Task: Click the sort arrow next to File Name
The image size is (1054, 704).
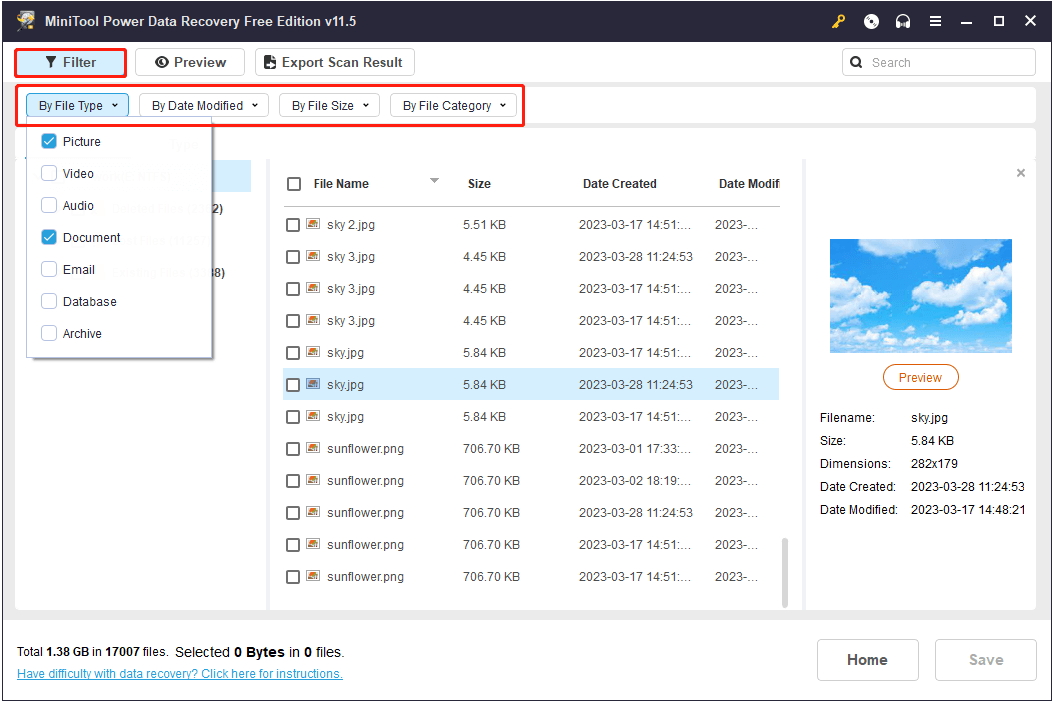Action: tap(434, 181)
